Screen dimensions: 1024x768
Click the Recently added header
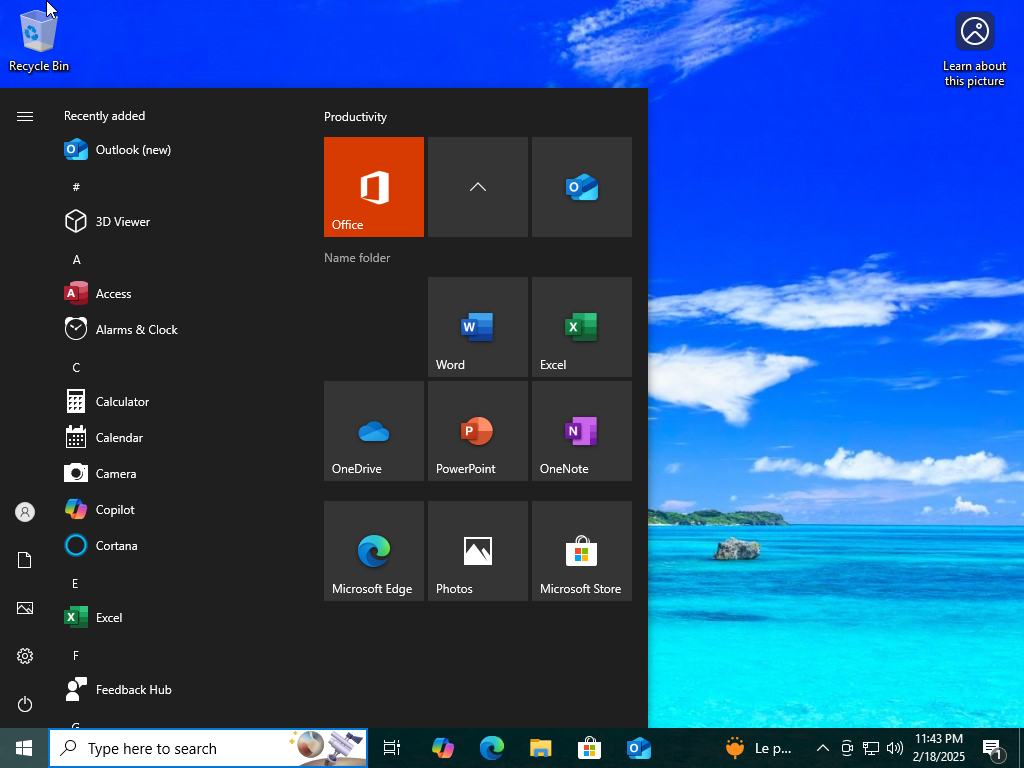104,116
